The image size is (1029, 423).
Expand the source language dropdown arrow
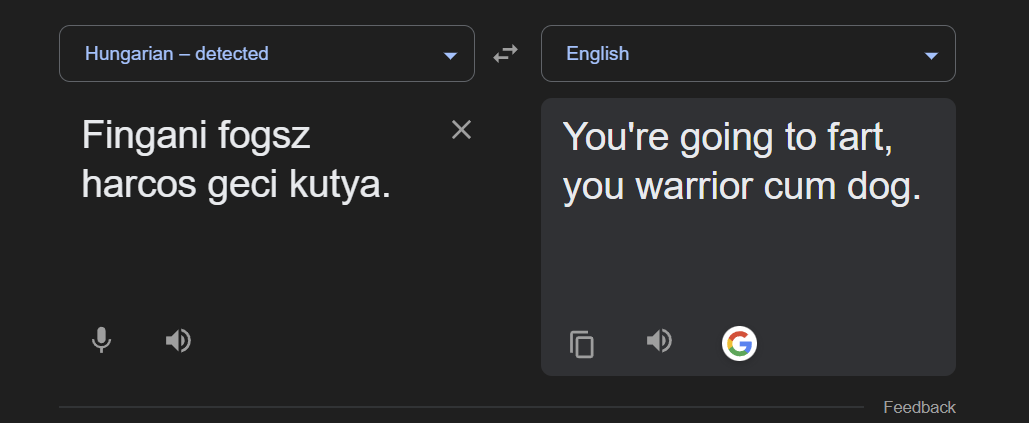[450, 56]
